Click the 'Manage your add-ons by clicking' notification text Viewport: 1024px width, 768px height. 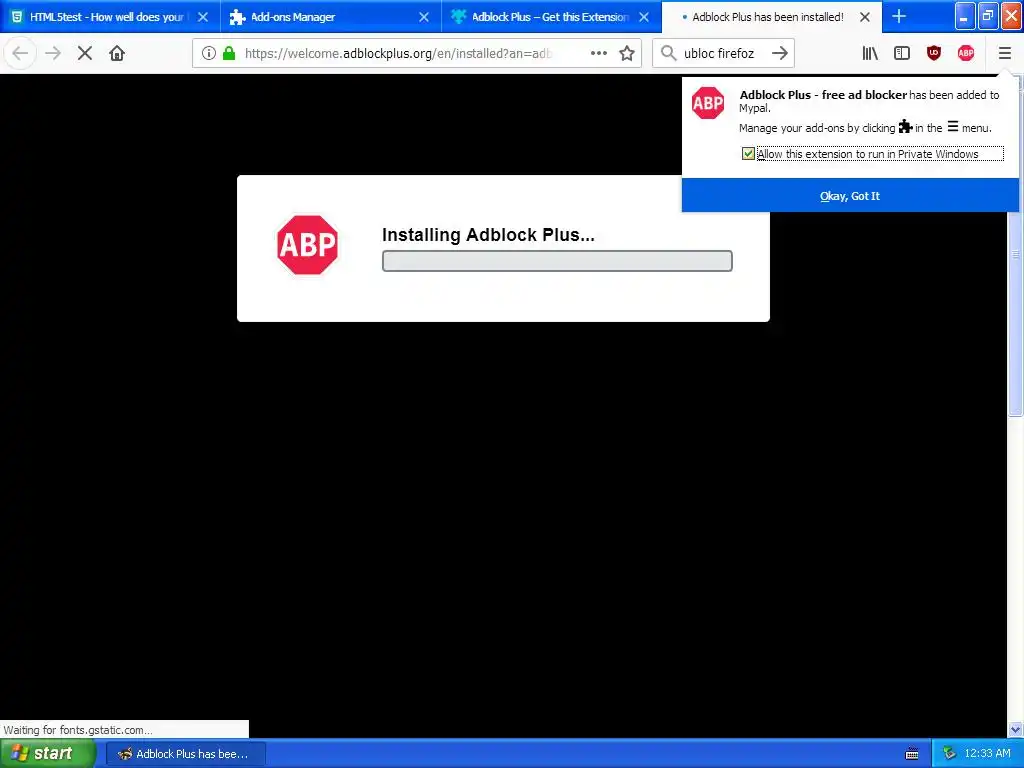pyautogui.click(x=817, y=128)
